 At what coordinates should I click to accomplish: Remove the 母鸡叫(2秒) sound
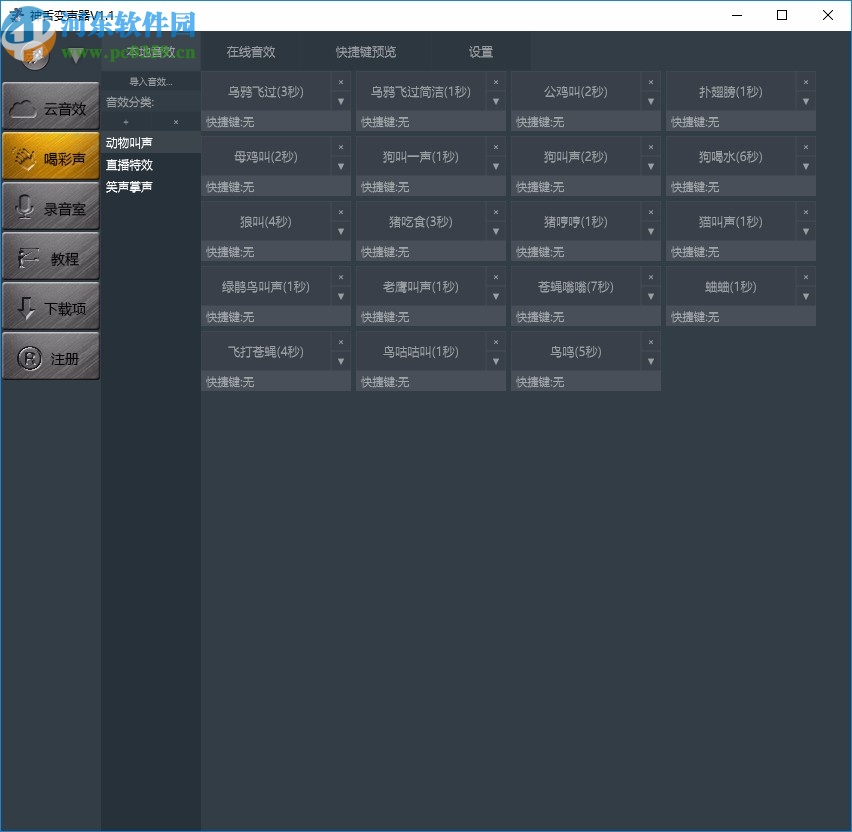(x=341, y=147)
